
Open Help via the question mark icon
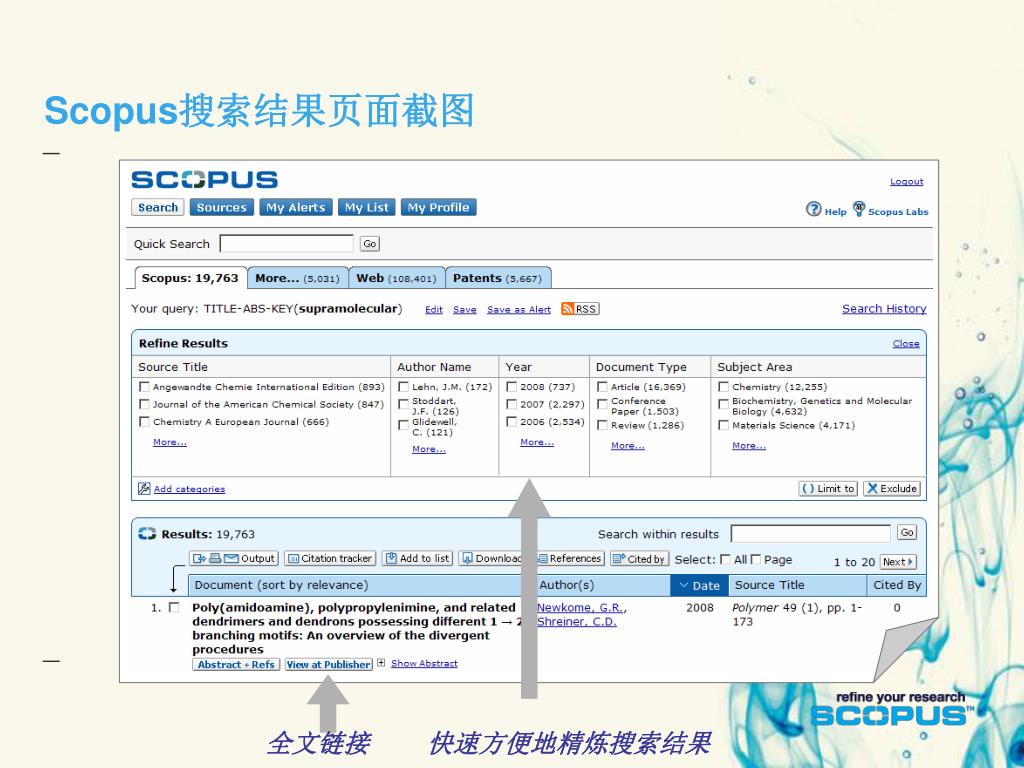[x=813, y=209]
